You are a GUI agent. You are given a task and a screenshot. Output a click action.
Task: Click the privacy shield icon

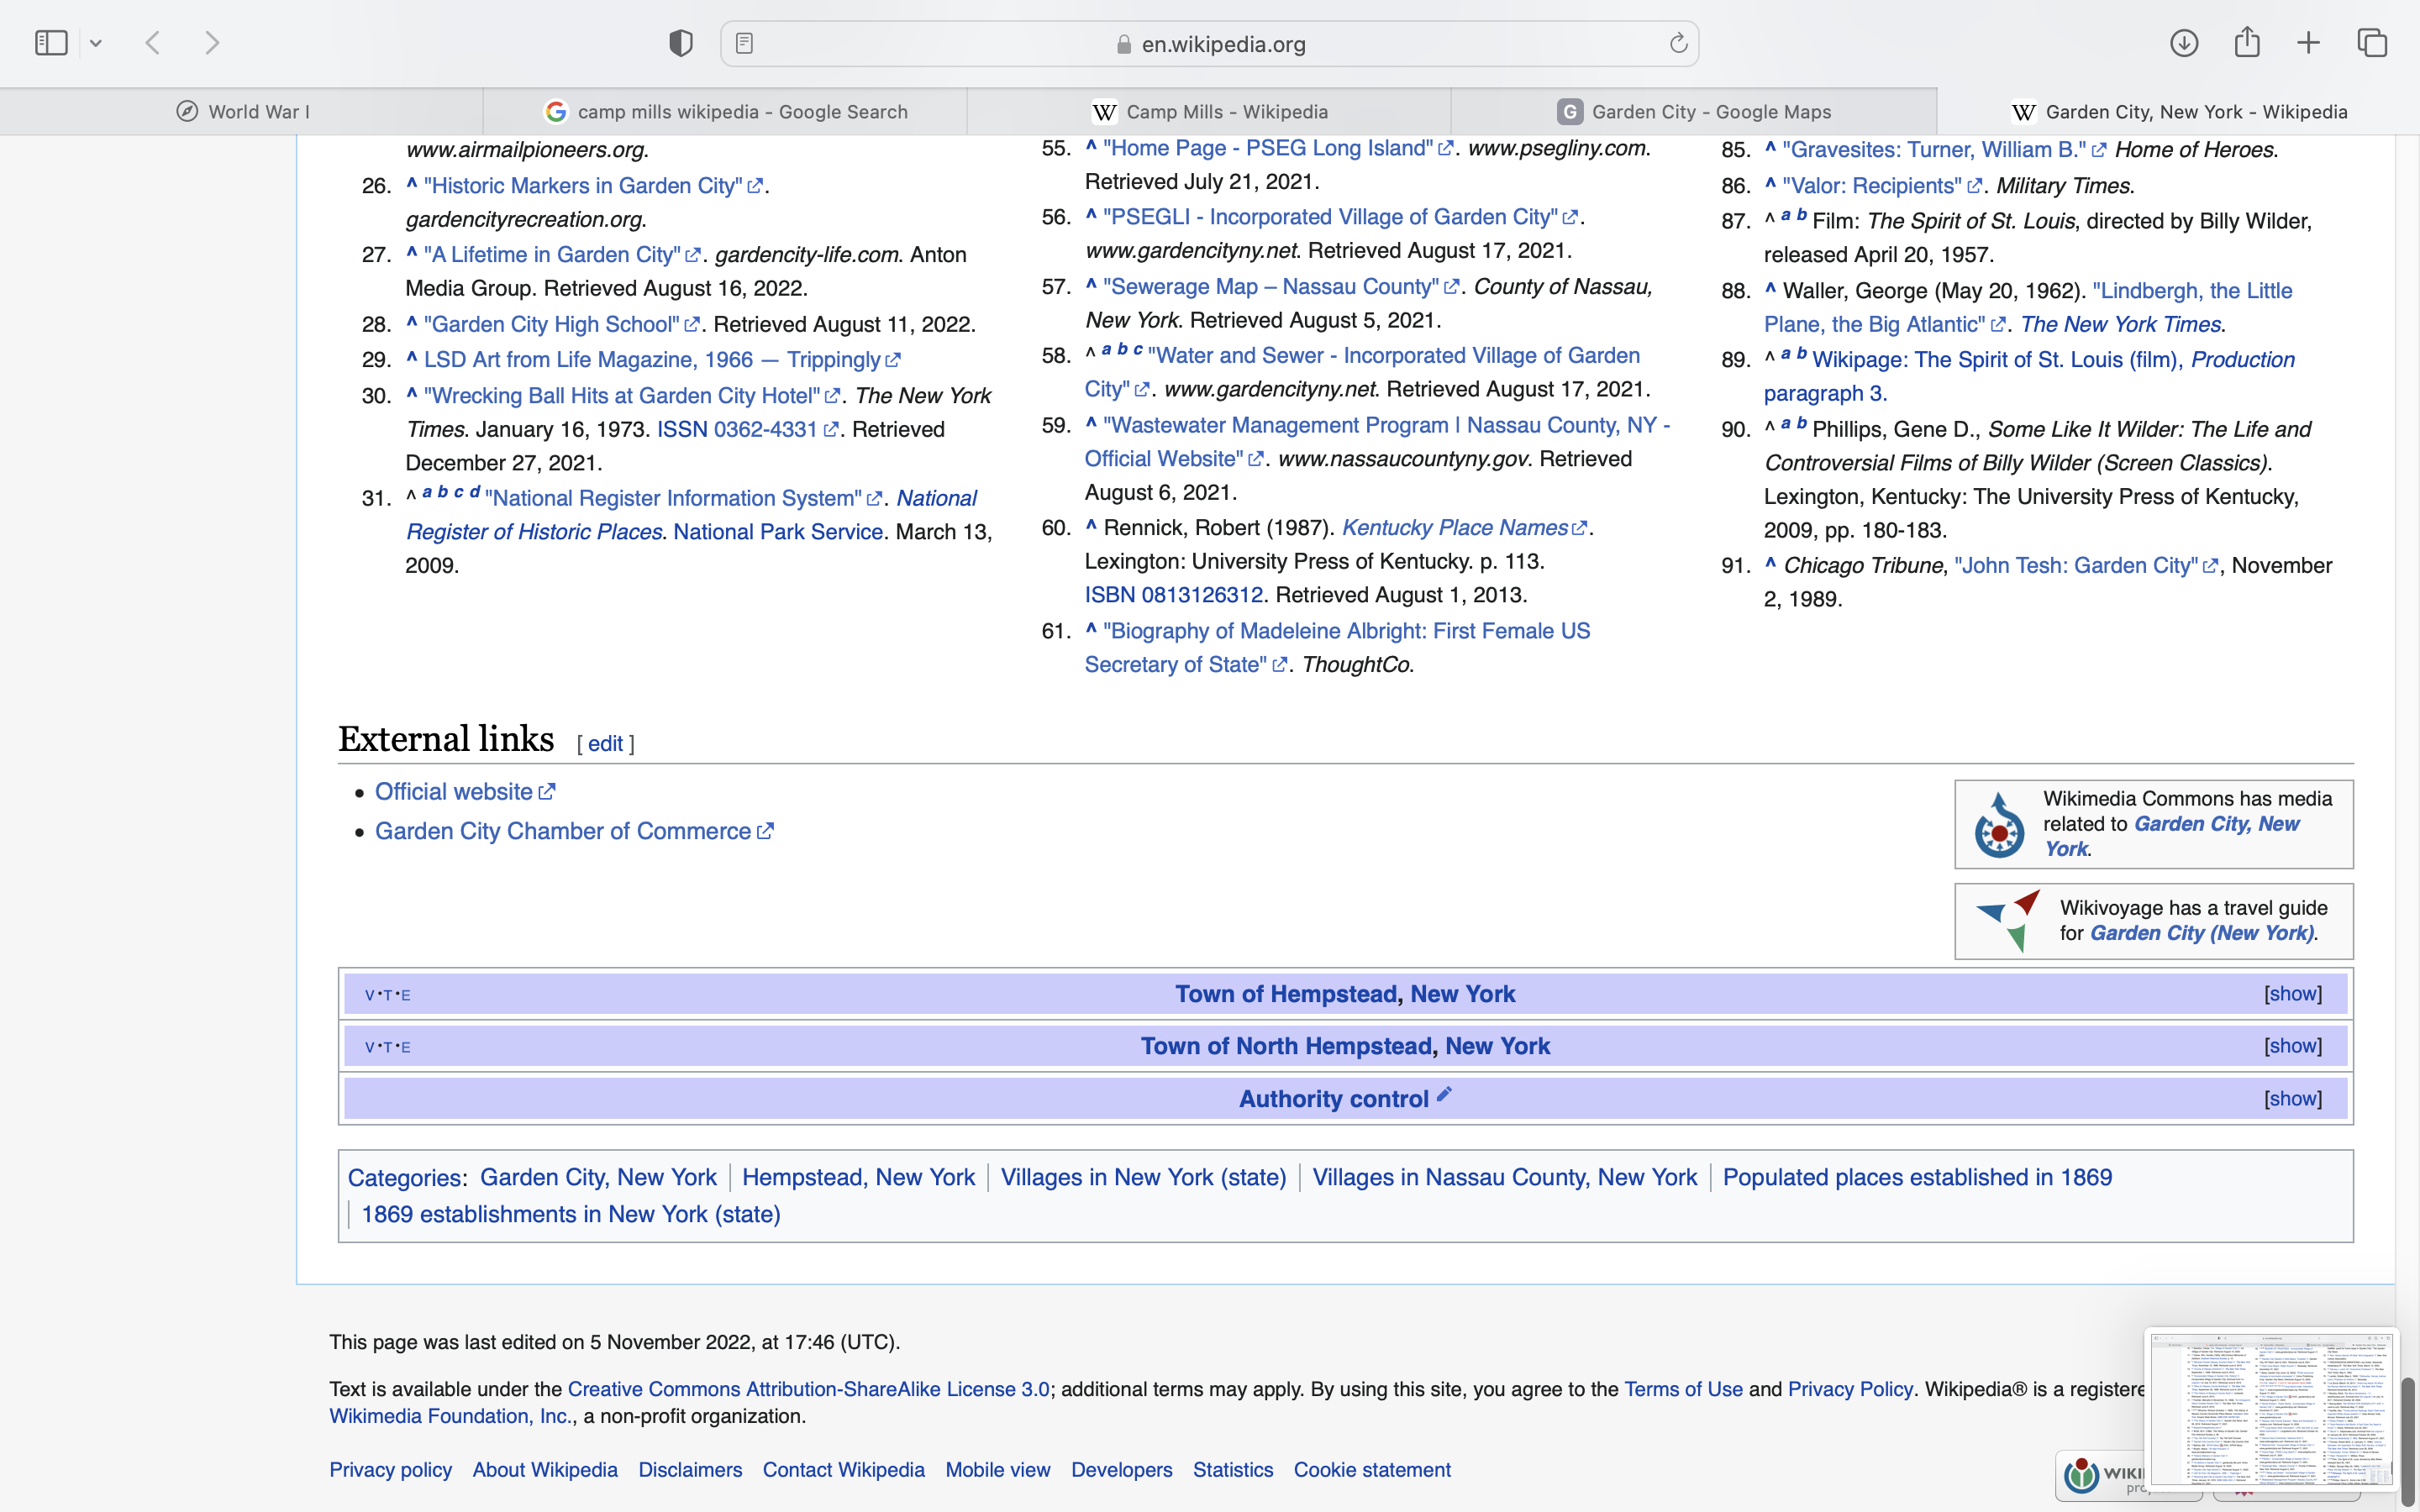(680, 43)
